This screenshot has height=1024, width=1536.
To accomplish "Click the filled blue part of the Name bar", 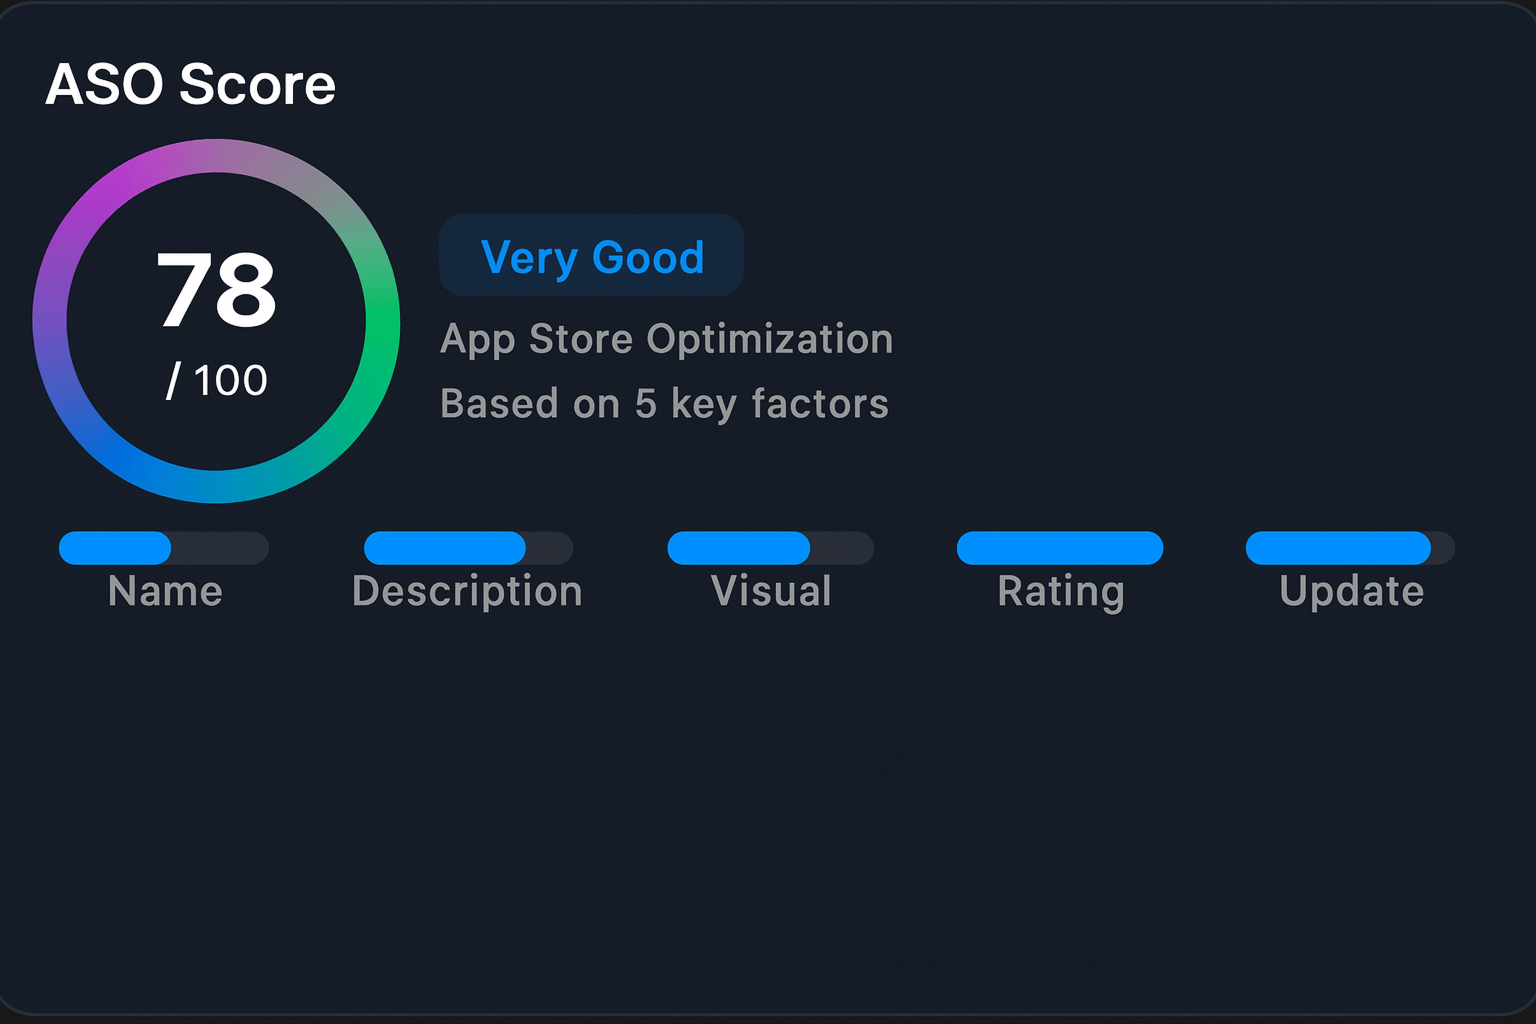I will 115,548.
